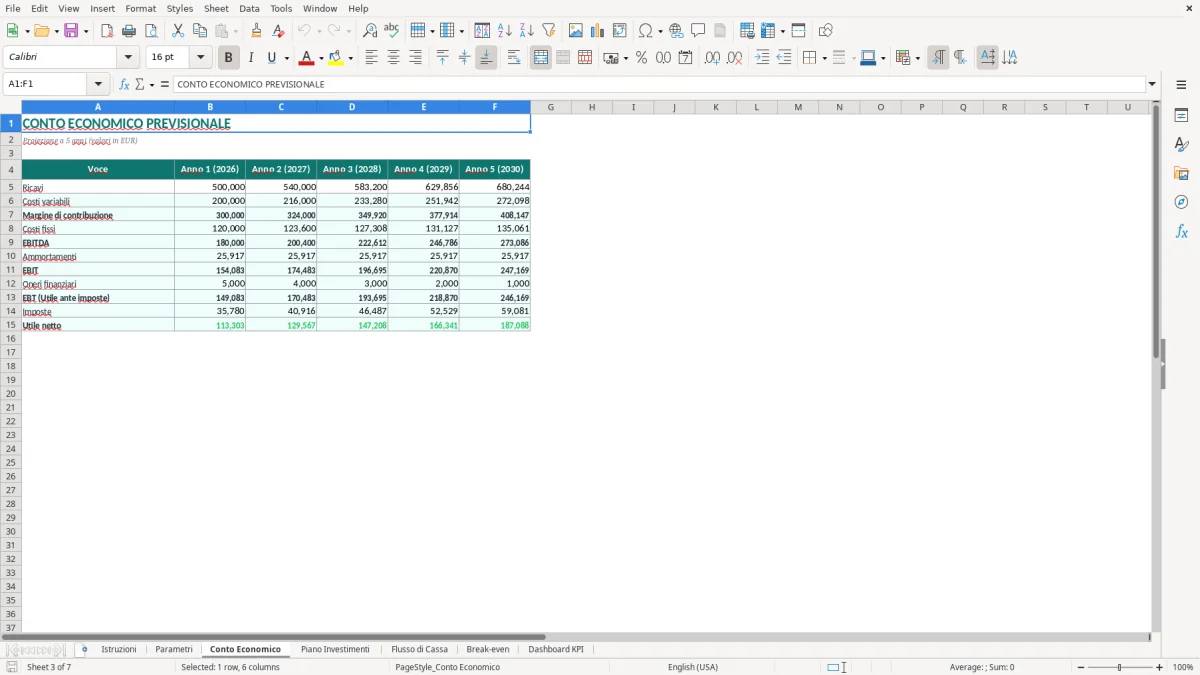Insert a chart

coord(598,31)
